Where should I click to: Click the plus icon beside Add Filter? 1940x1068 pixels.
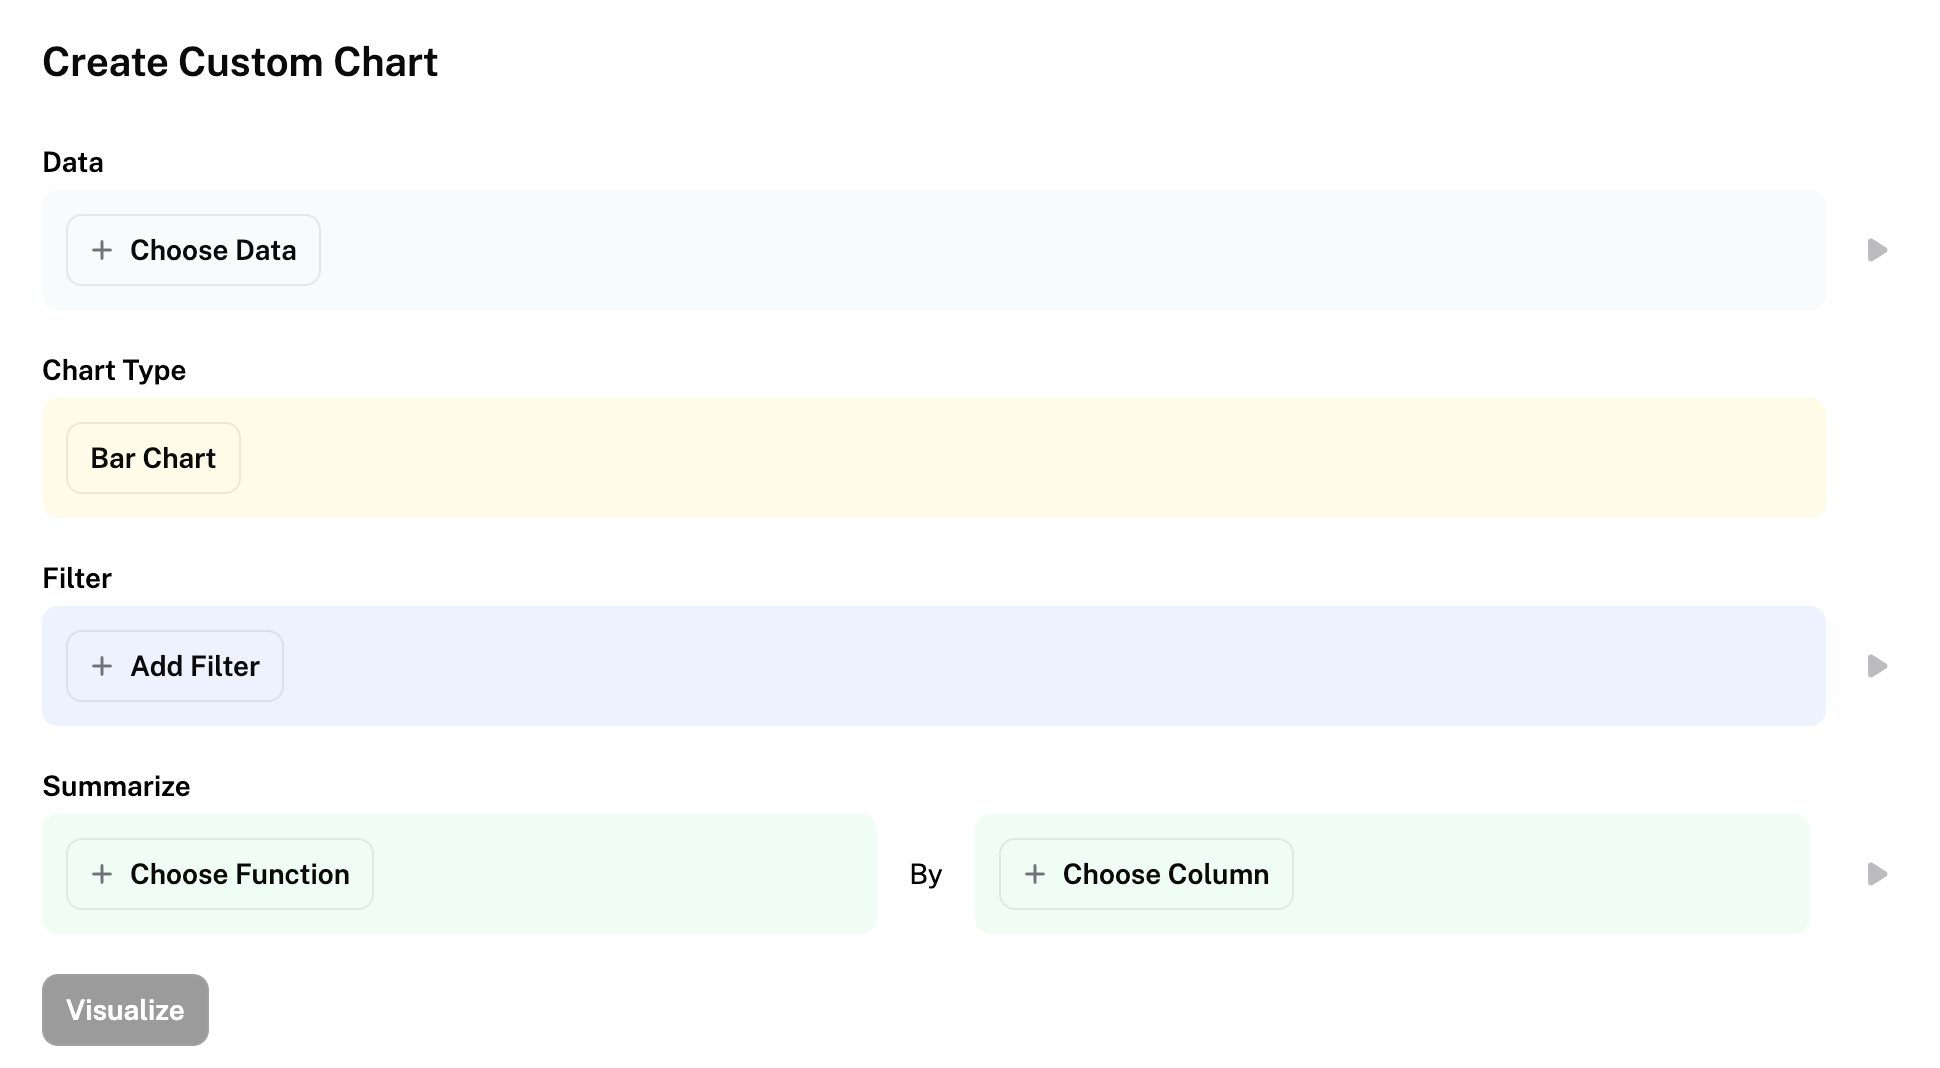pyautogui.click(x=102, y=666)
